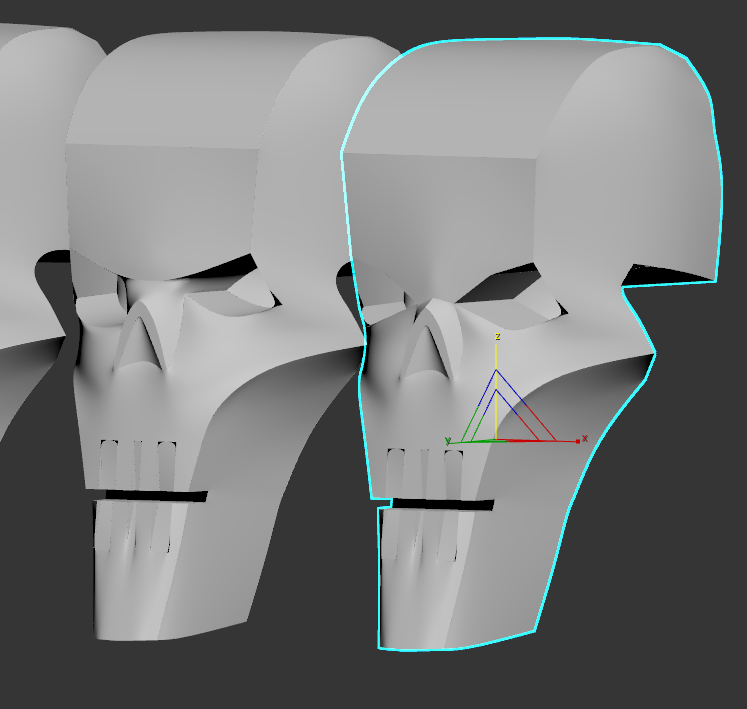Image resolution: width=747 pixels, height=709 pixels.
Task: Click the red X axis handle of gizmo
Action: click(577, 441)
